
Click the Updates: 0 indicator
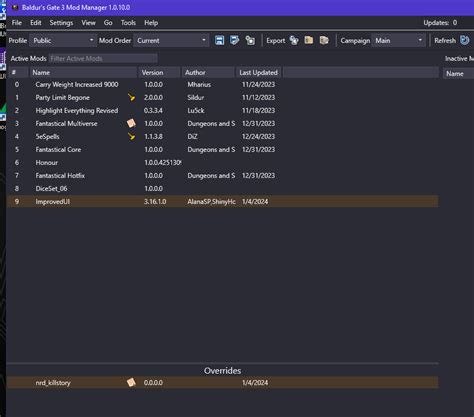click(x=440, y=23)
